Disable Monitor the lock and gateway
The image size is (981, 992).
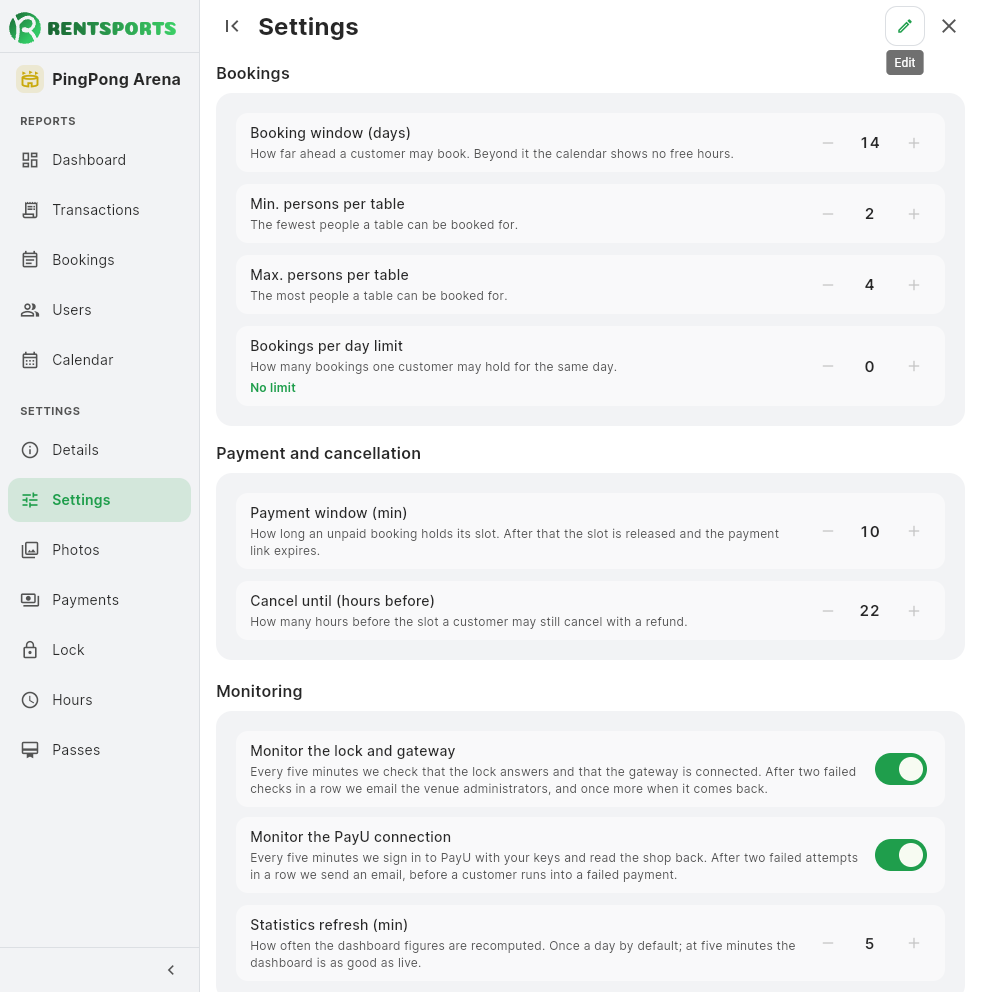click(901, 769)
